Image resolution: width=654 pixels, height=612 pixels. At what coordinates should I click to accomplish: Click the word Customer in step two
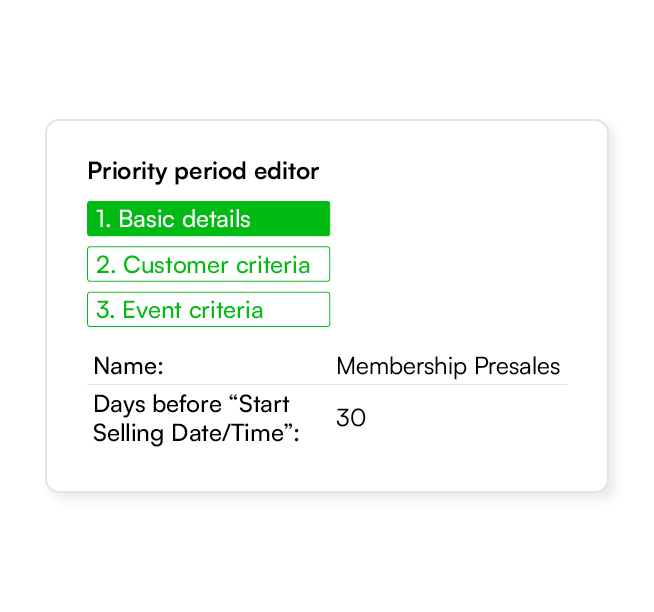click(176, 265)
